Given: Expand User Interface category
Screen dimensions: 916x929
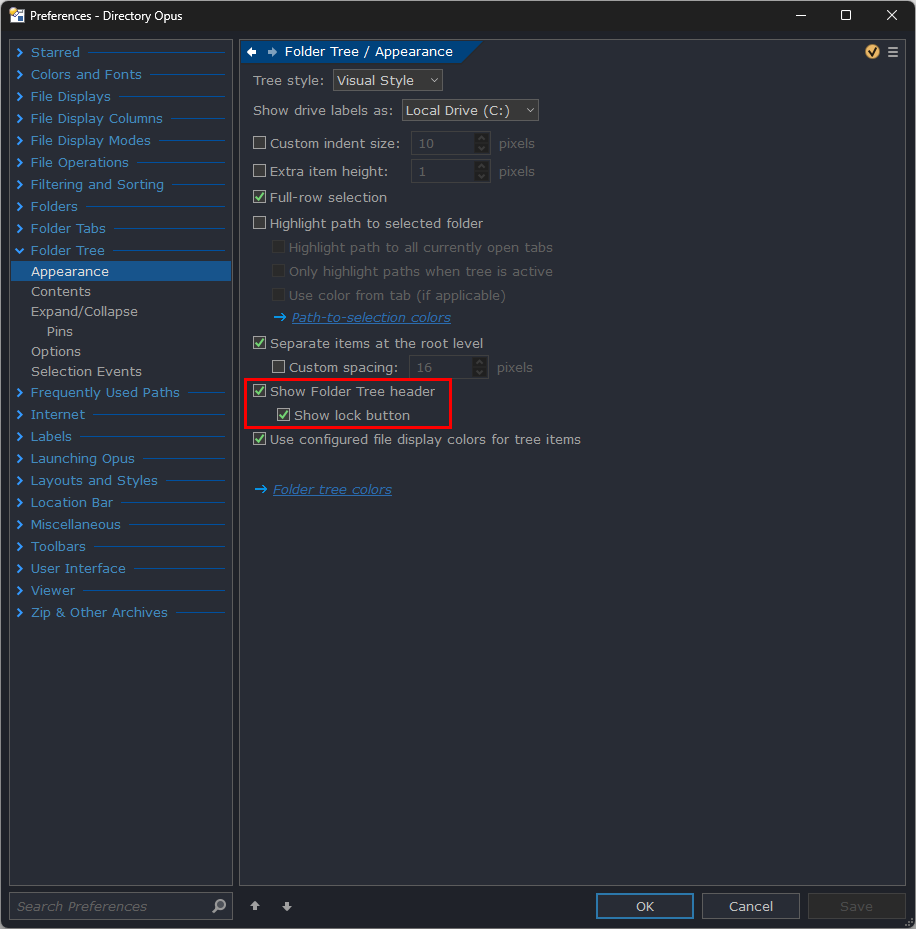Looking at the screenshot, I should point(20,568).
